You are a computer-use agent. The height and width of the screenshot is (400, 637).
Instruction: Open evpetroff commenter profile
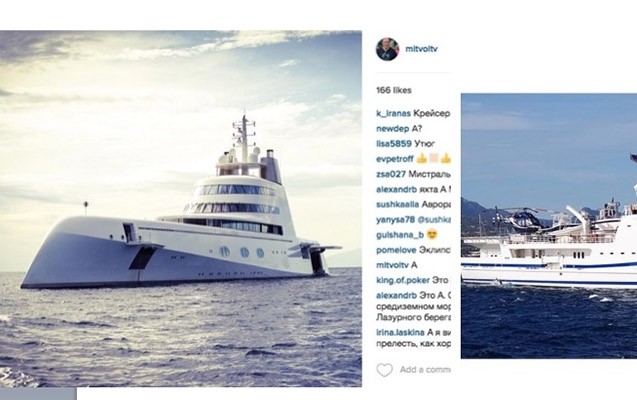click(x=394, y=158)
